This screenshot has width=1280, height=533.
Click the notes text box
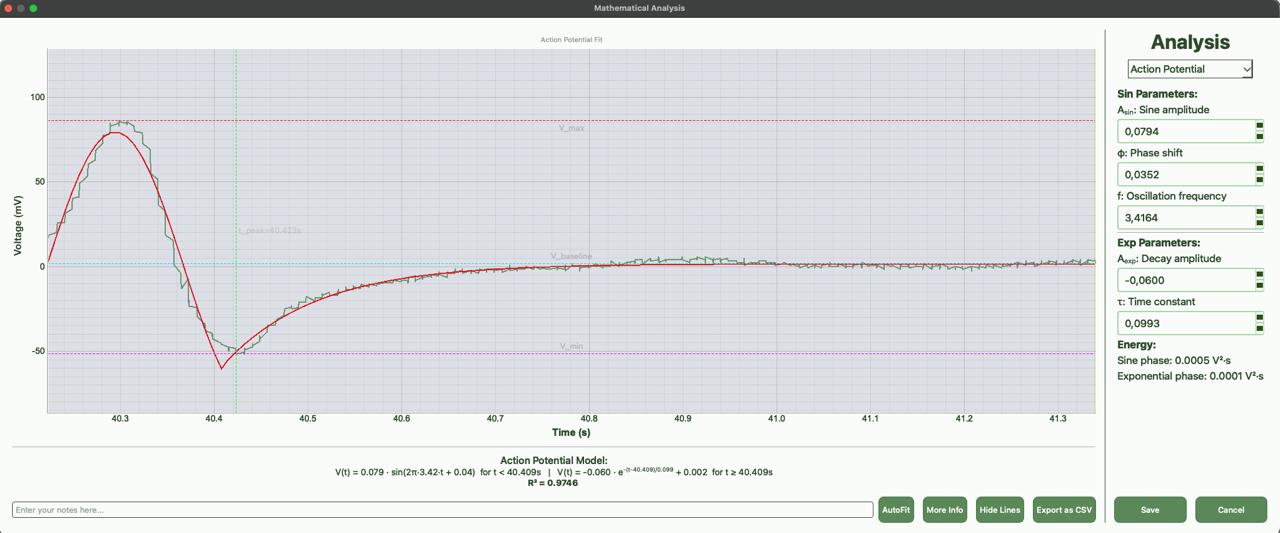coord(442,510)
